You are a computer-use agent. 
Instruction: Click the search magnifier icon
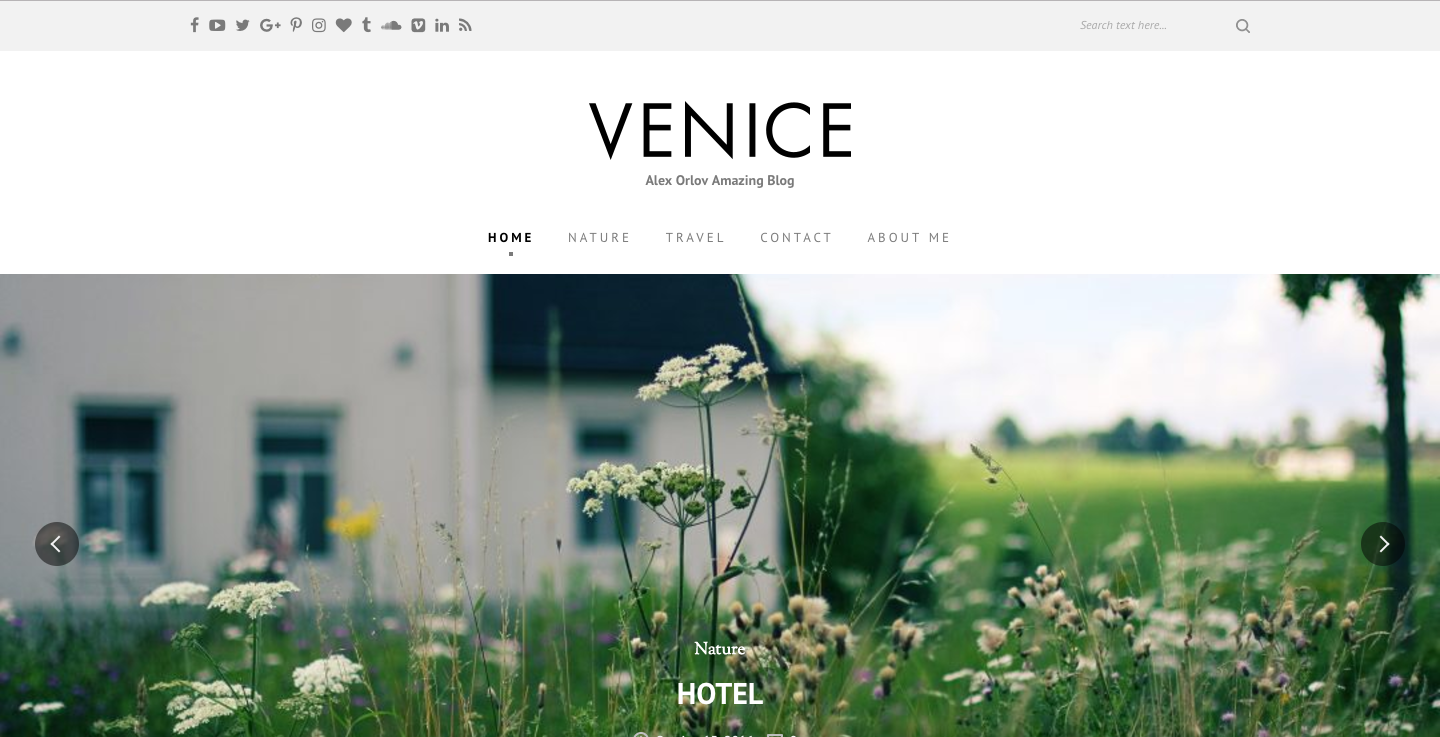[x=1243, y=26]
